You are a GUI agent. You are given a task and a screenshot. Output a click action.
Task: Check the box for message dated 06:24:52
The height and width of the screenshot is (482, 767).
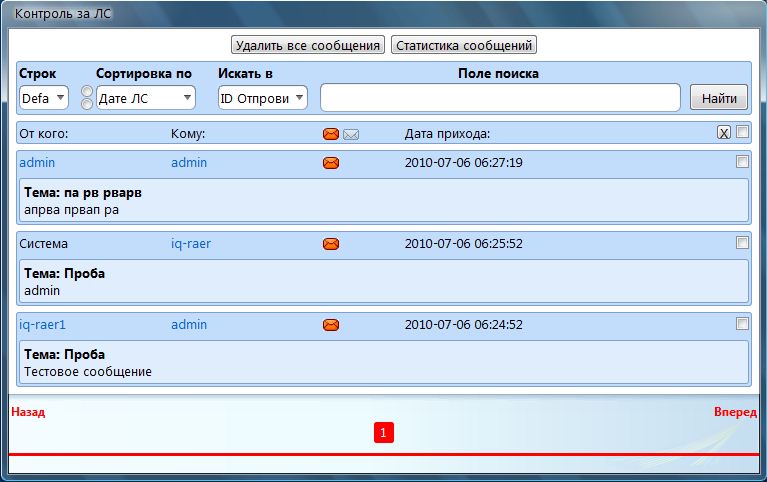(x=743, y=323)
